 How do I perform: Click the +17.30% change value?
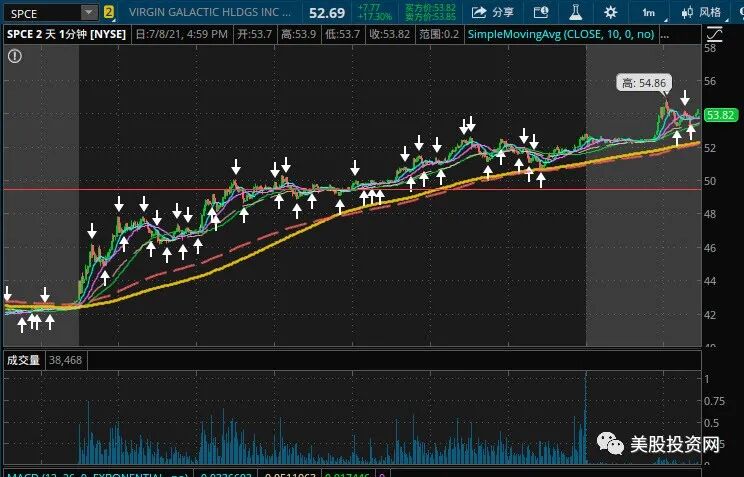375,17
